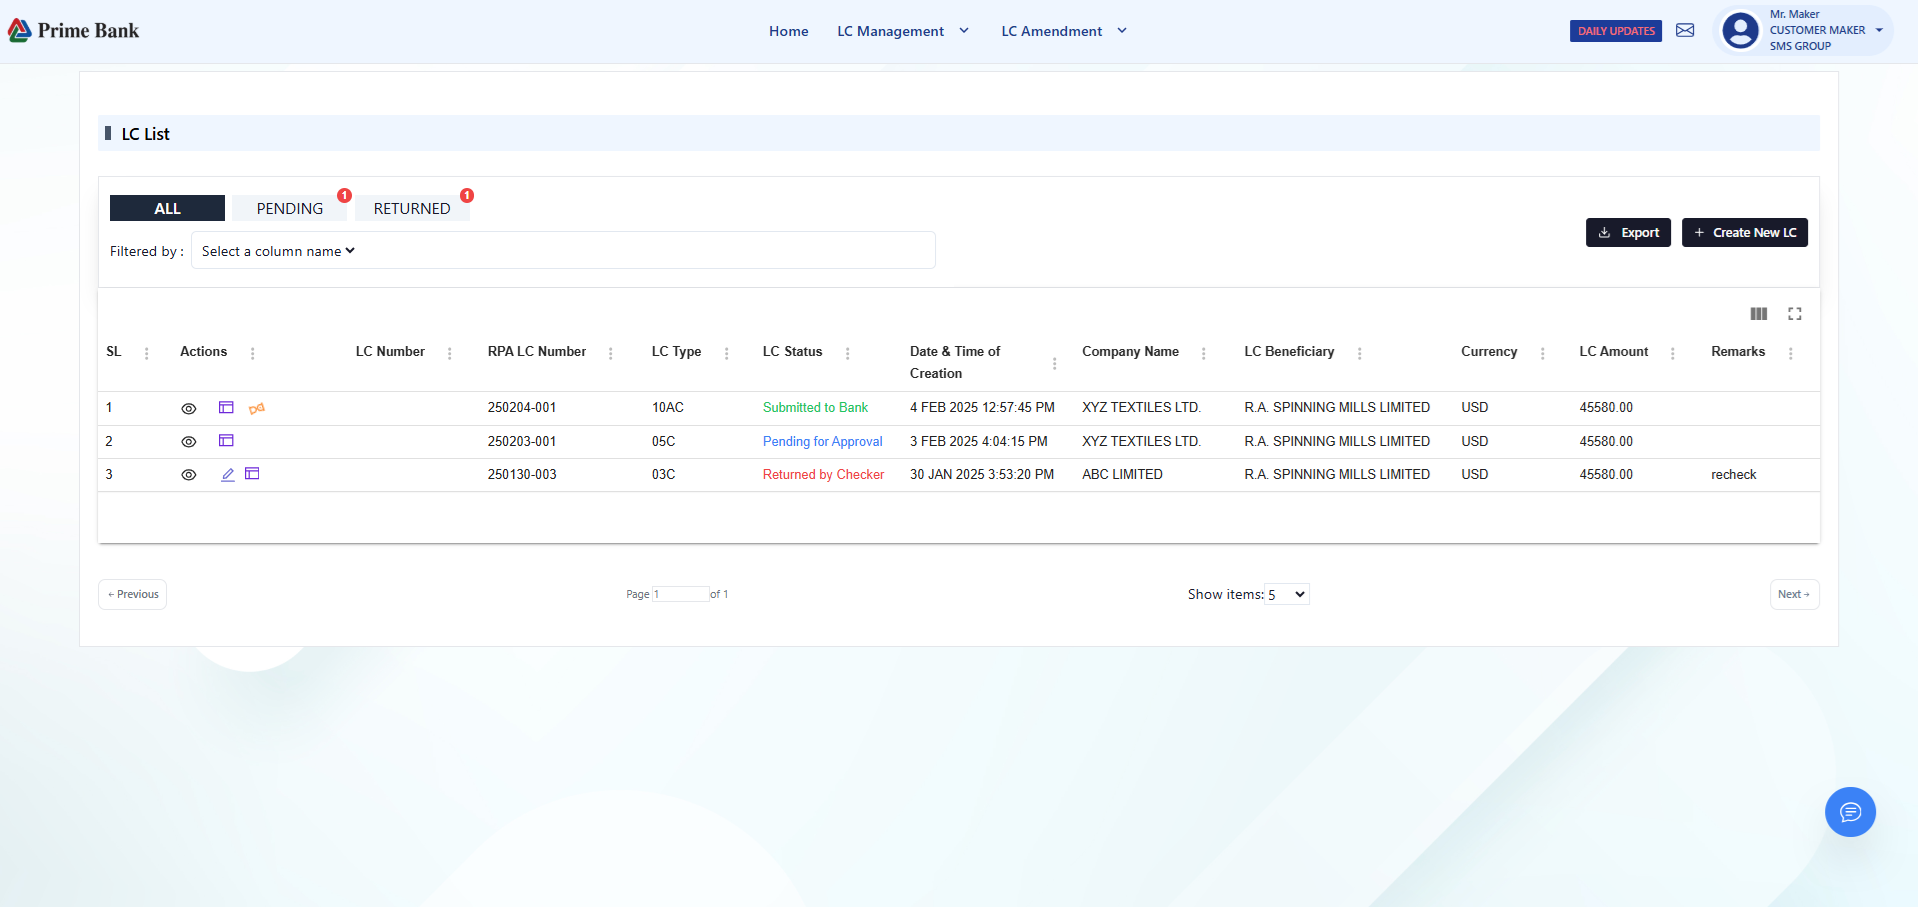Click the orange icon in row 250204-001
Screen dimensions: 1918x907
[x=257, y=408]
